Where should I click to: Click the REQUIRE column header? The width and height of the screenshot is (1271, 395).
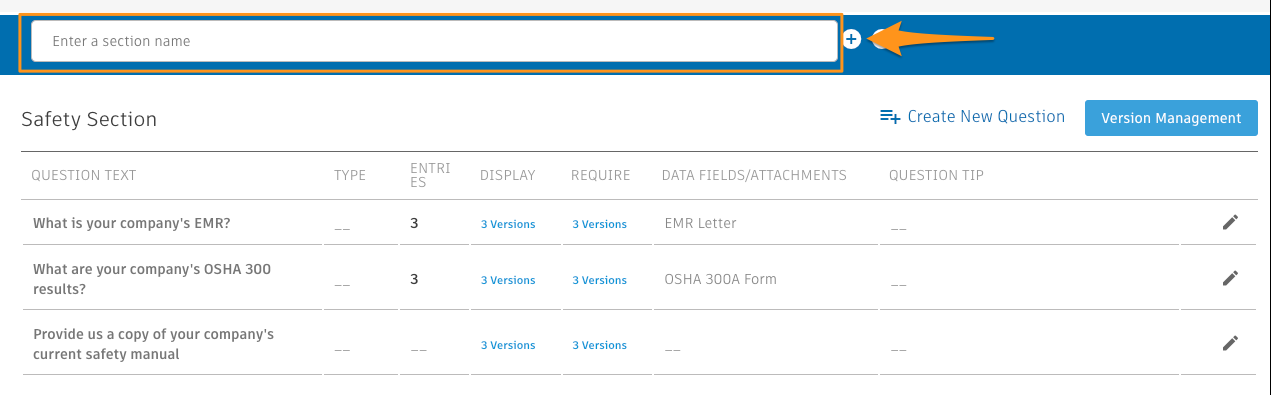601,175
